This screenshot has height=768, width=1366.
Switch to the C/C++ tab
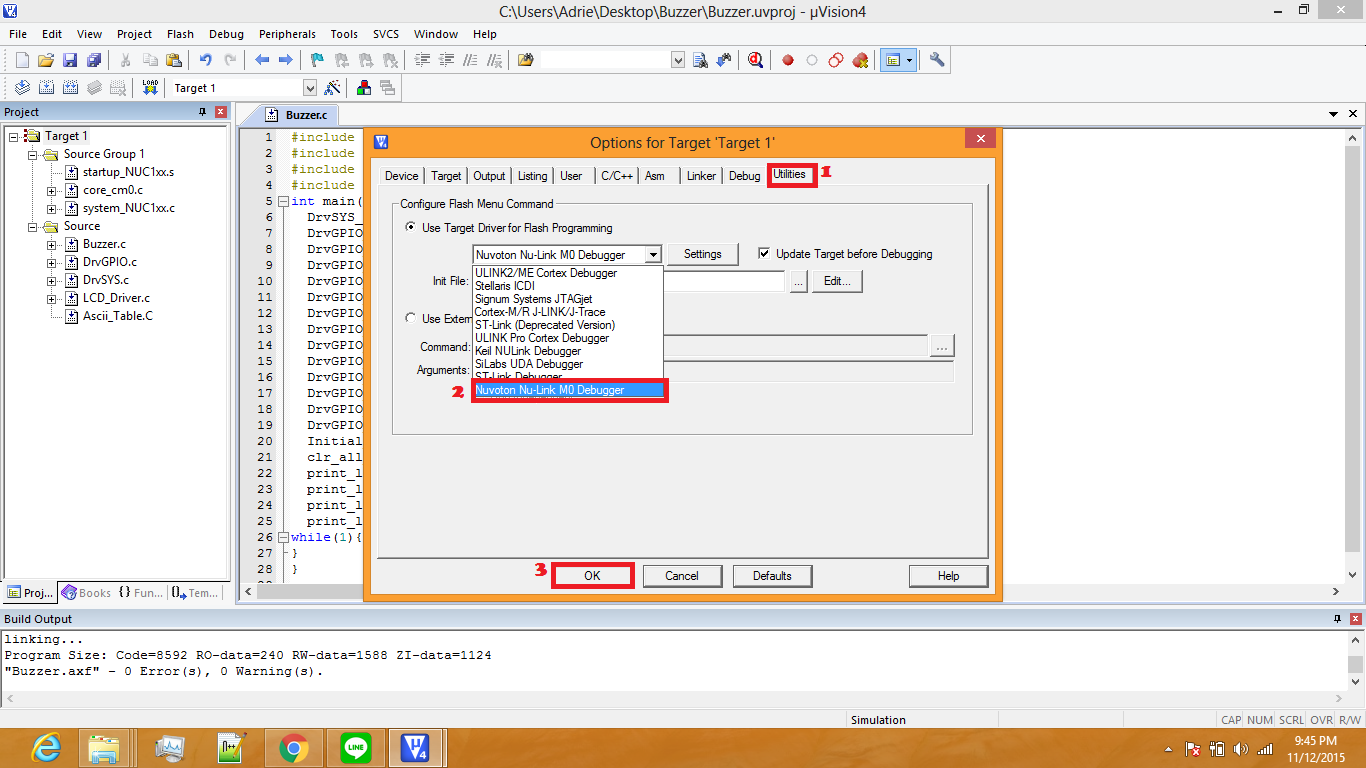pos(617,176)
